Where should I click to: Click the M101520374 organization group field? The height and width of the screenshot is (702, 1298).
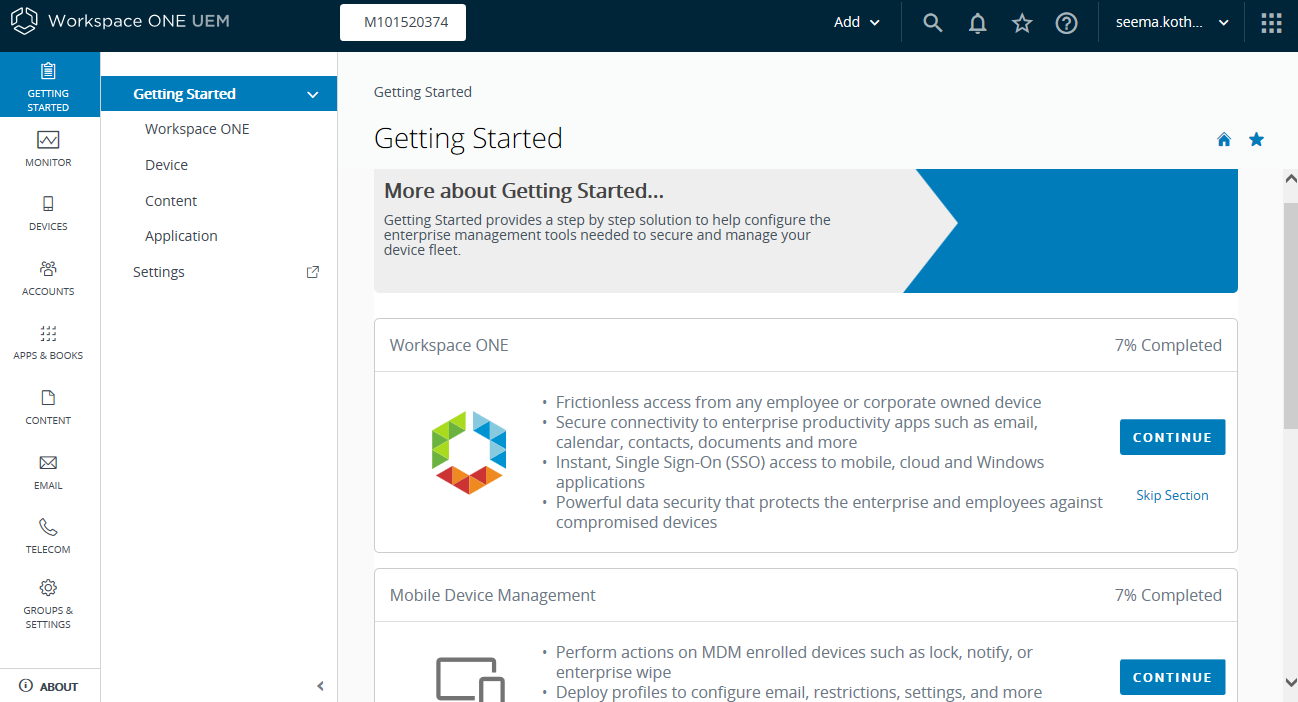403,22
